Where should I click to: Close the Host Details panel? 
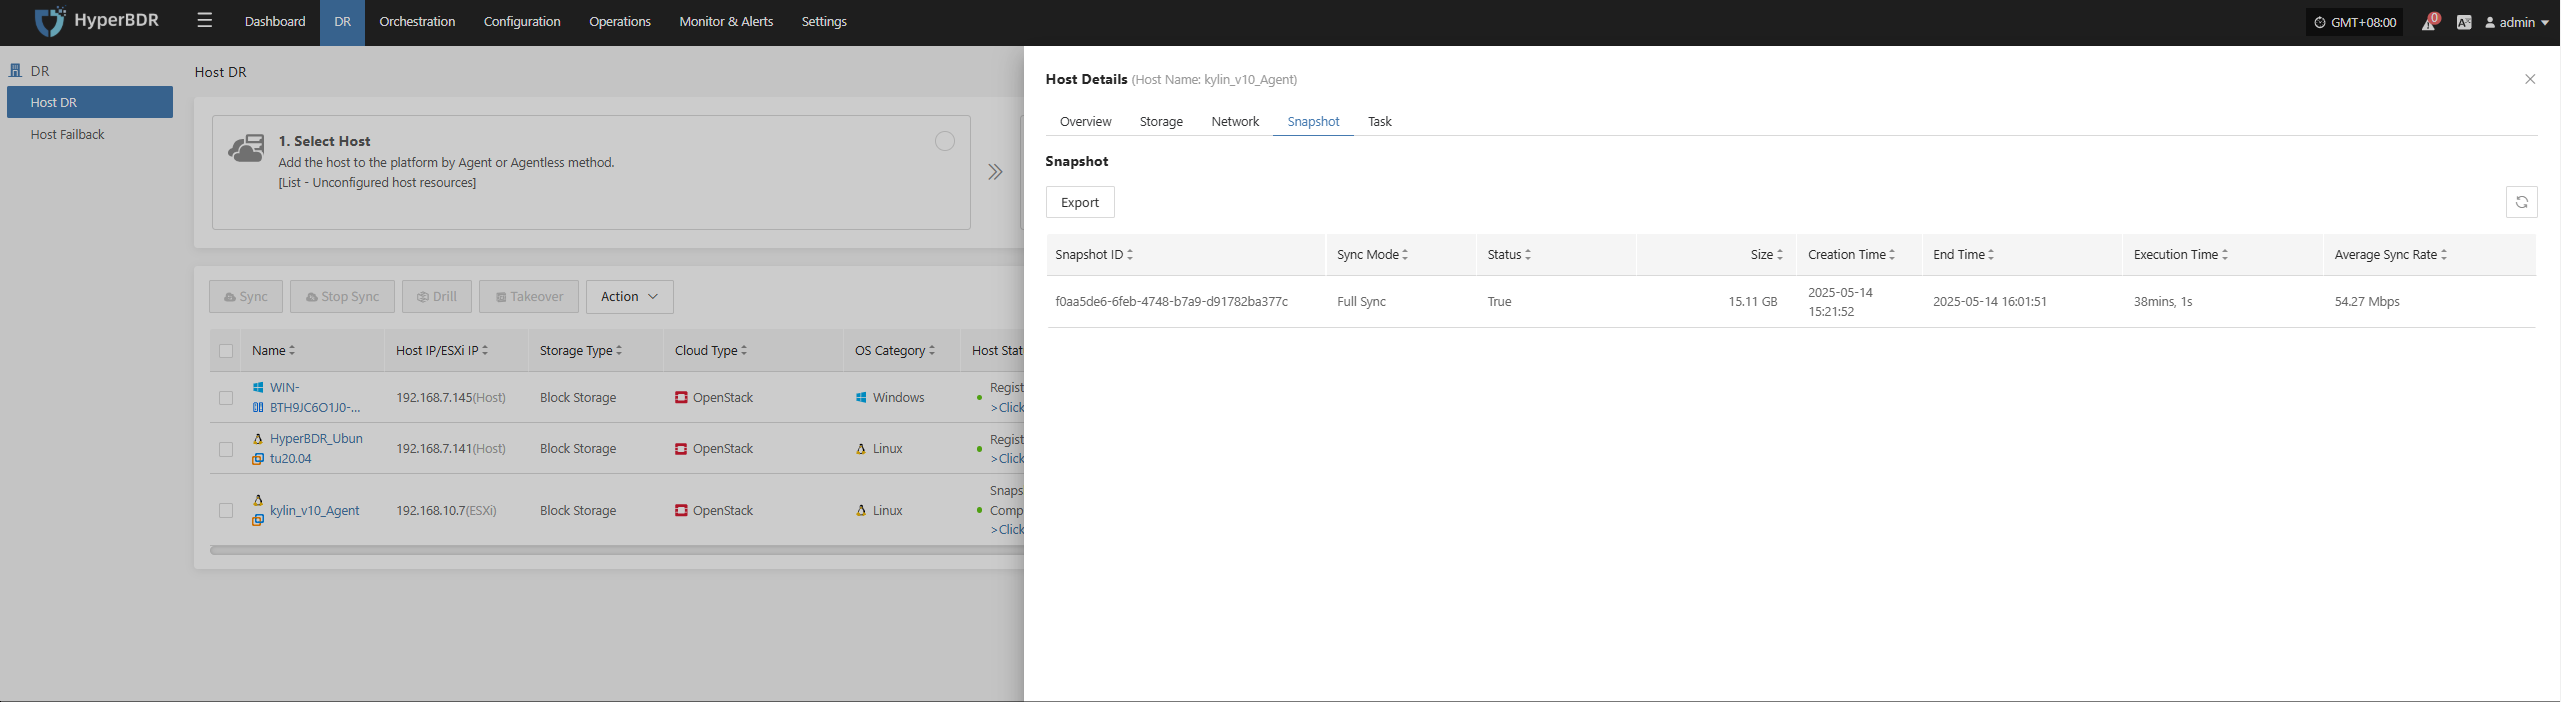coord(2530,79)
